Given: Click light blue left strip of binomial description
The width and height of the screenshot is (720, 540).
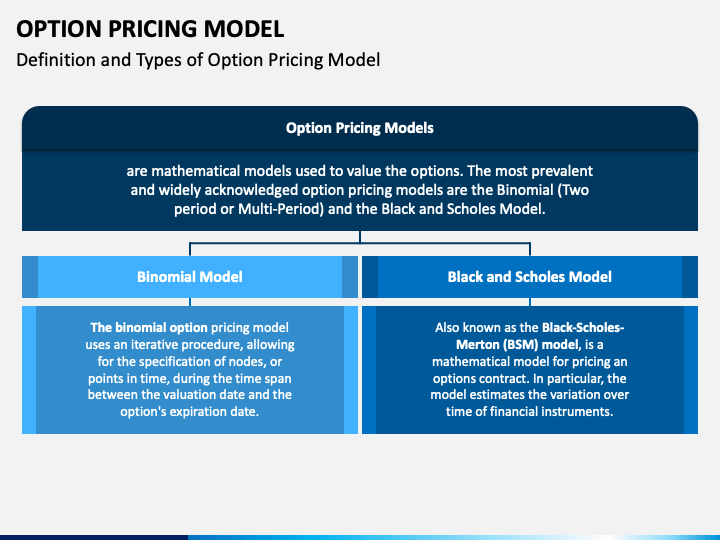Looking at the screenshot, I should coord(29,370).
